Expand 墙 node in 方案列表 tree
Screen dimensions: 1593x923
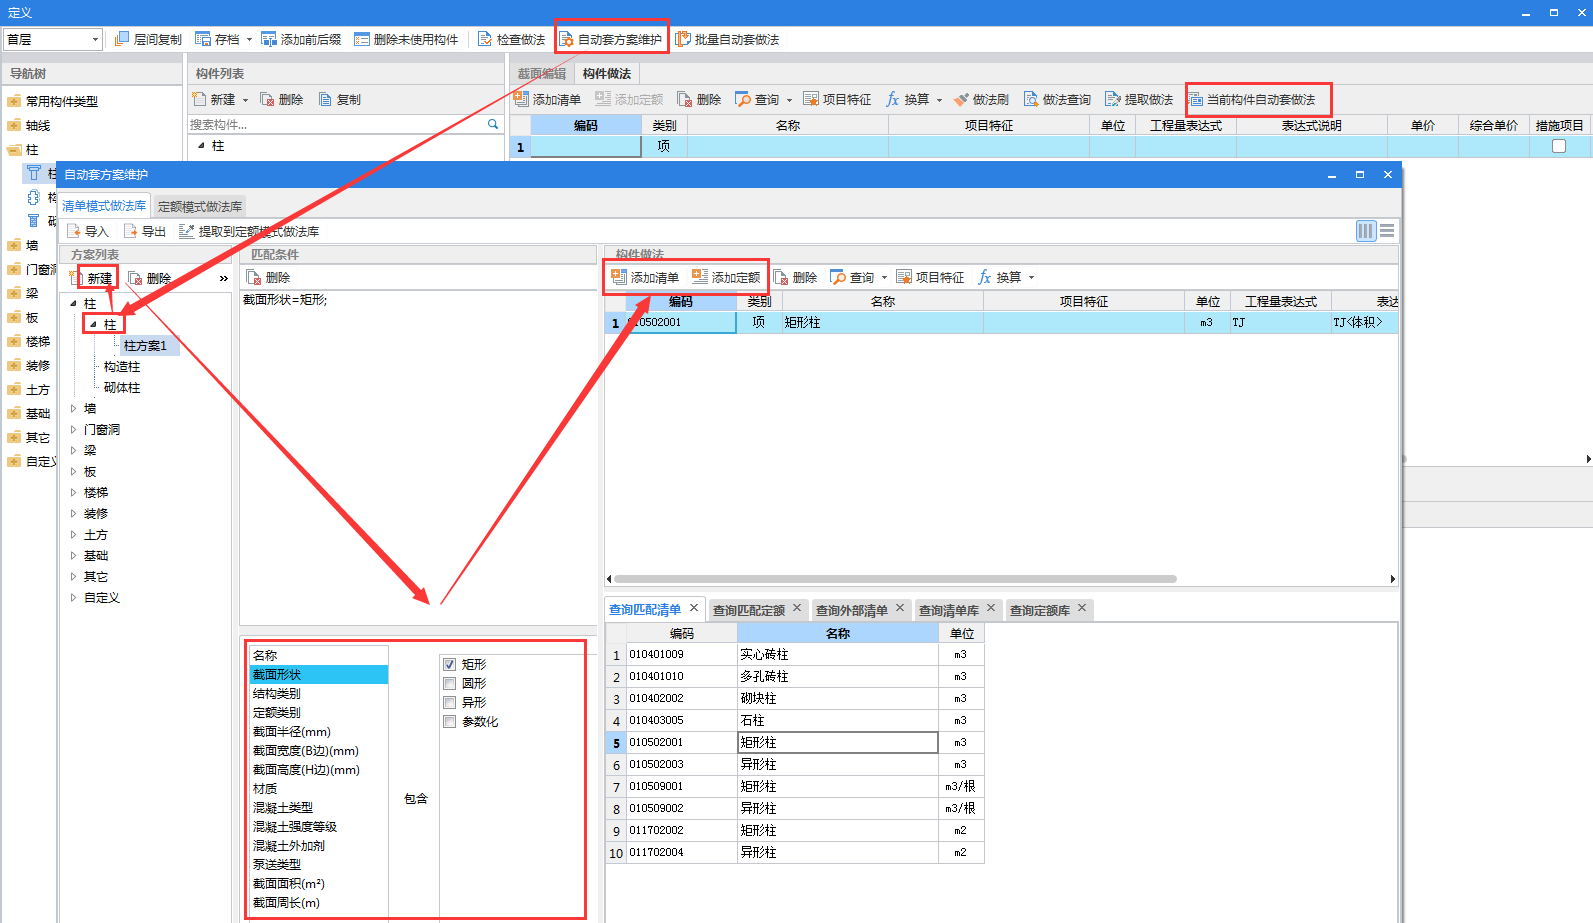coord(73,408)
